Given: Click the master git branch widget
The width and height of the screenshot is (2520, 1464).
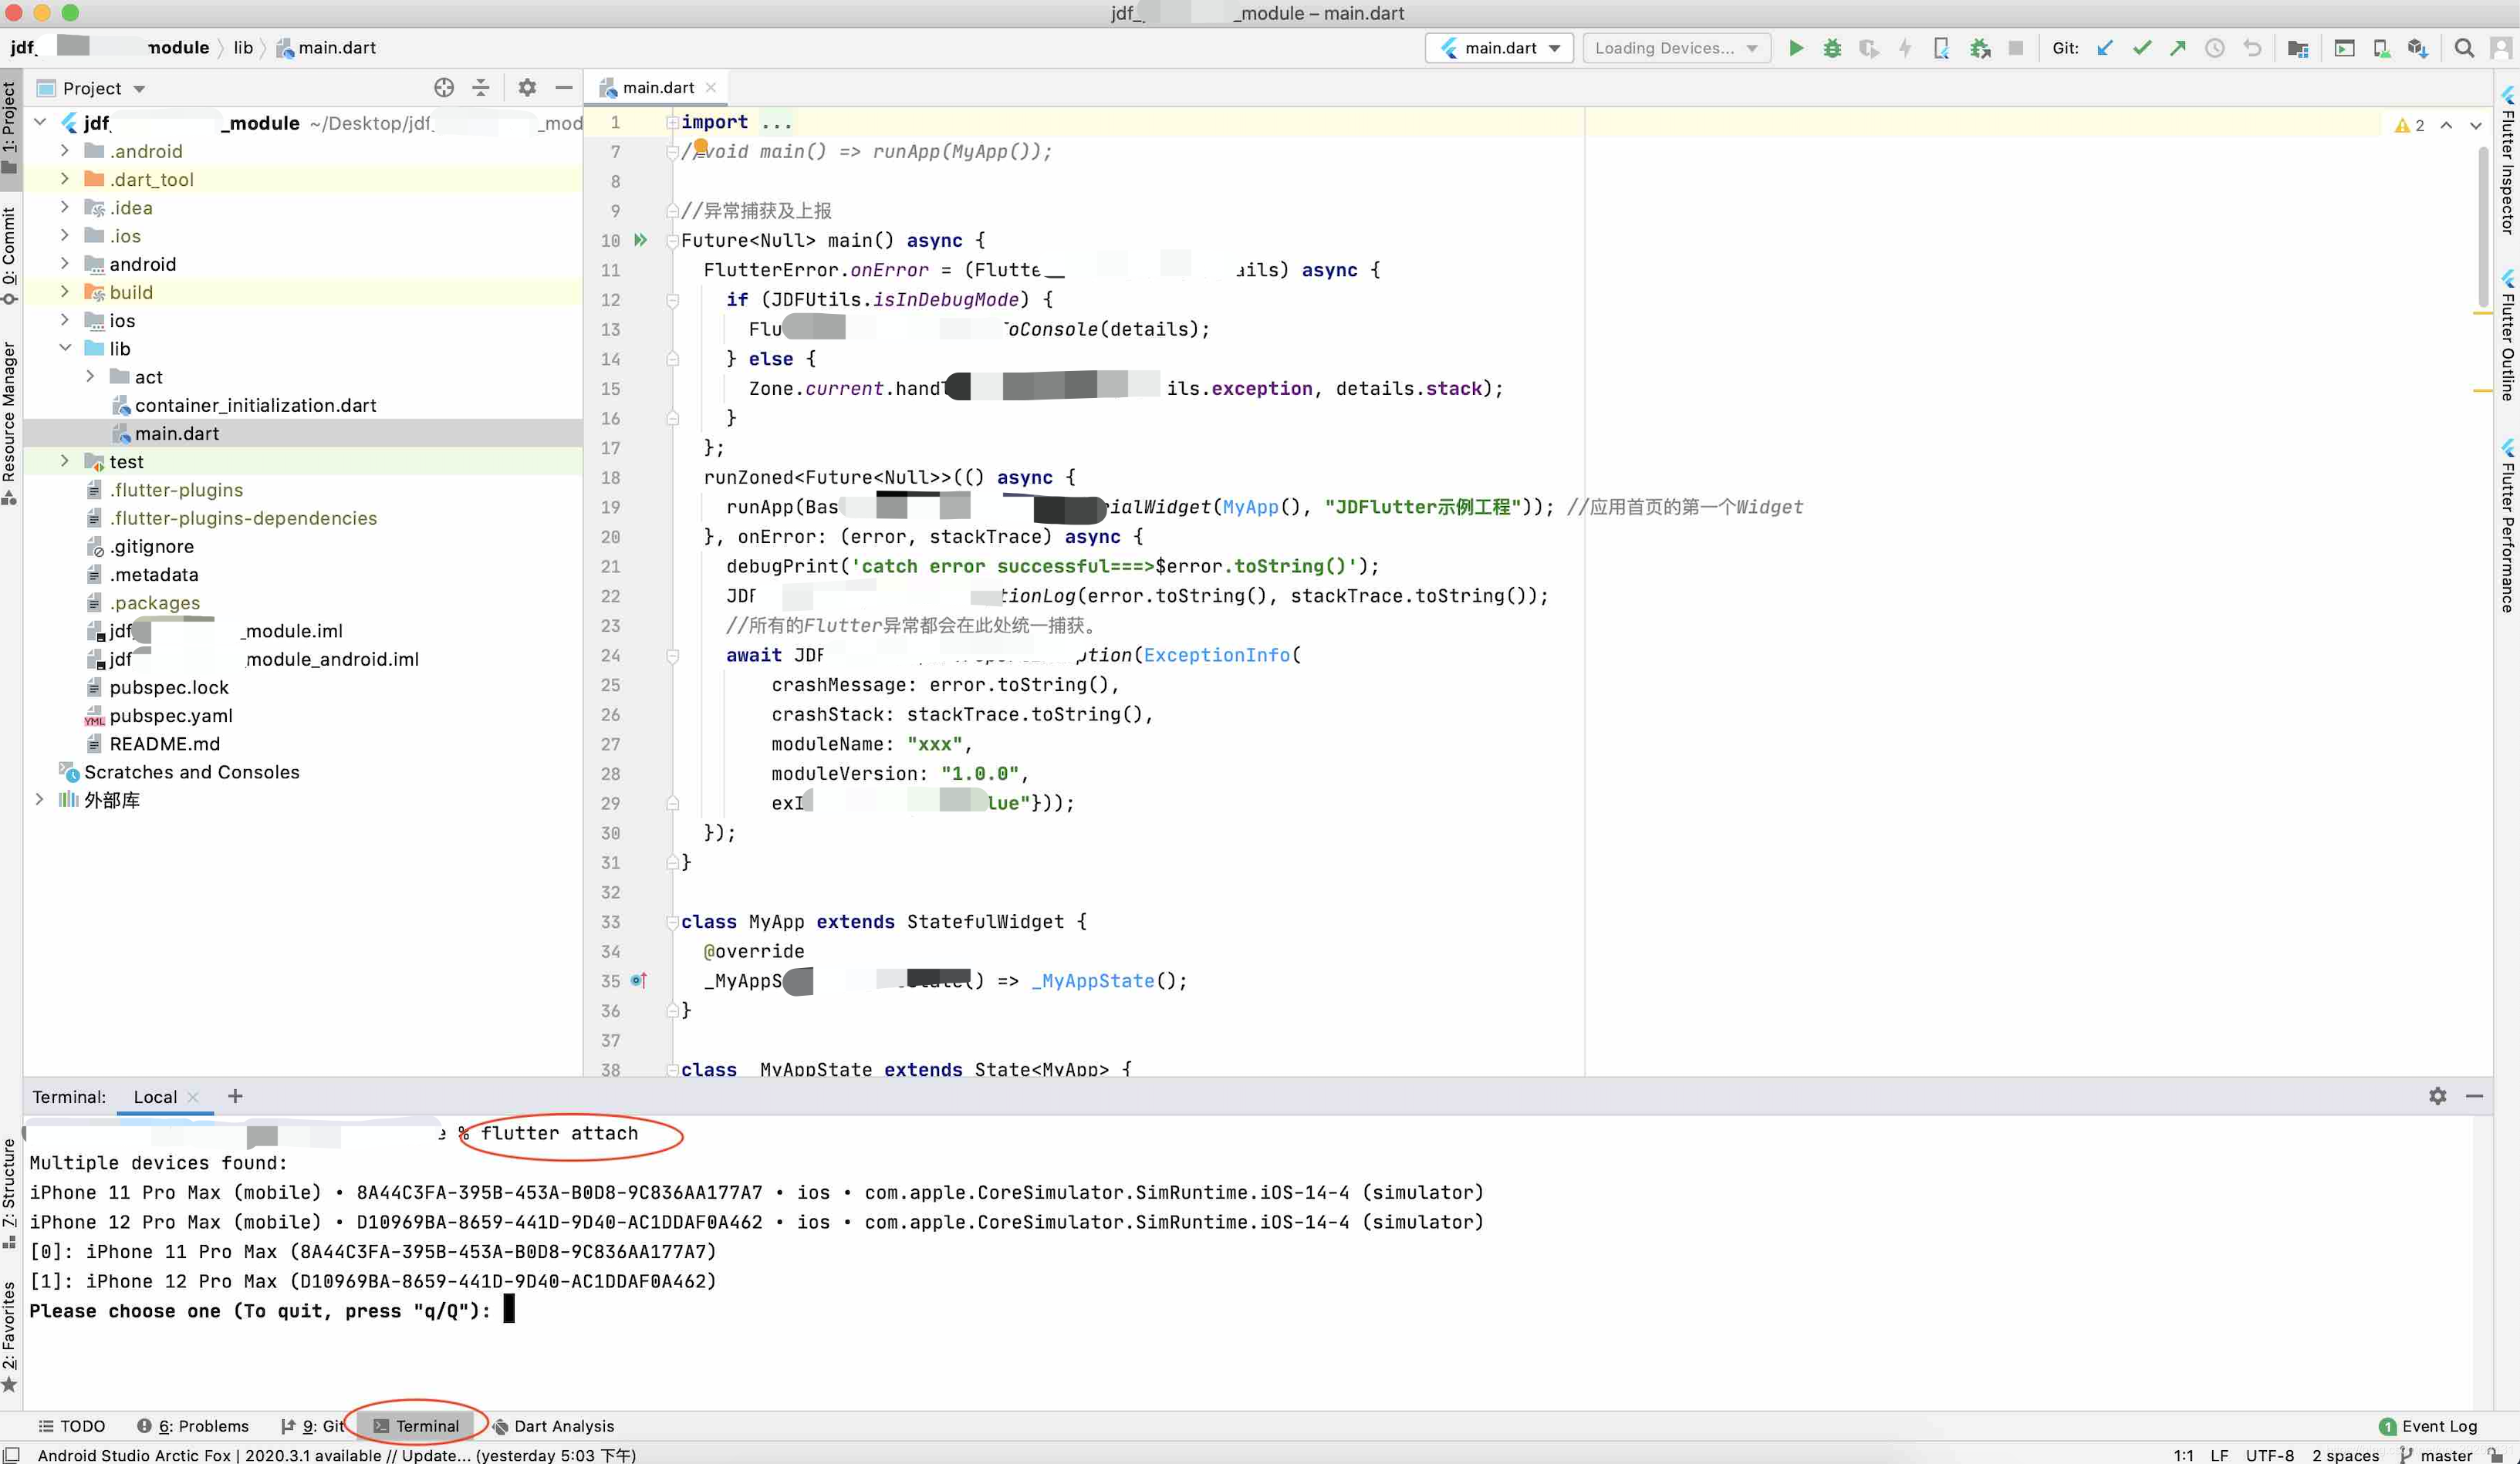Looking at the screenshot, I should pyautogui.click(x=2436, y=1455).
